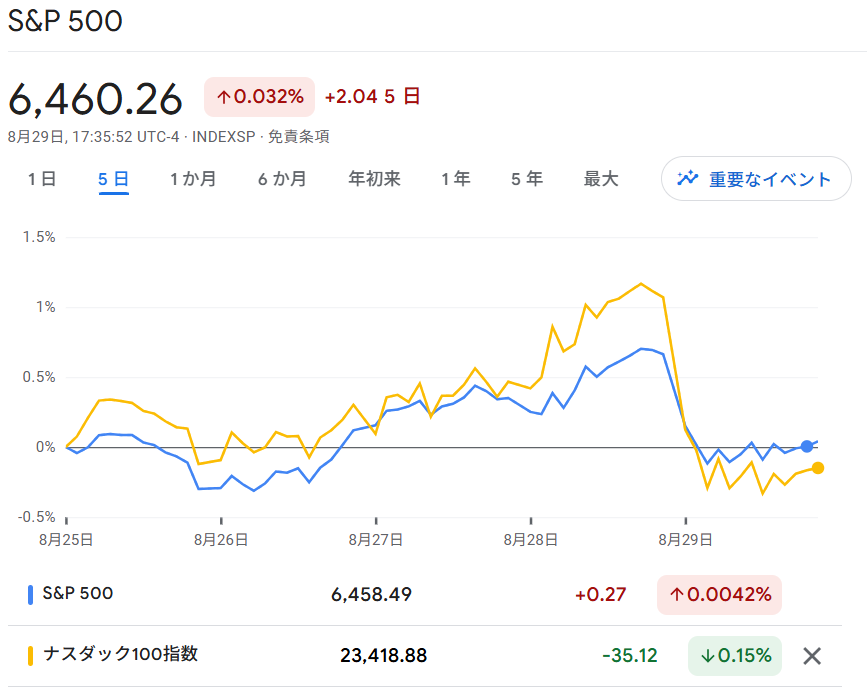Click the ↓0.15% badge in Nasdaq row
This screenshot has height=690, width=867.
coord(735,656)
